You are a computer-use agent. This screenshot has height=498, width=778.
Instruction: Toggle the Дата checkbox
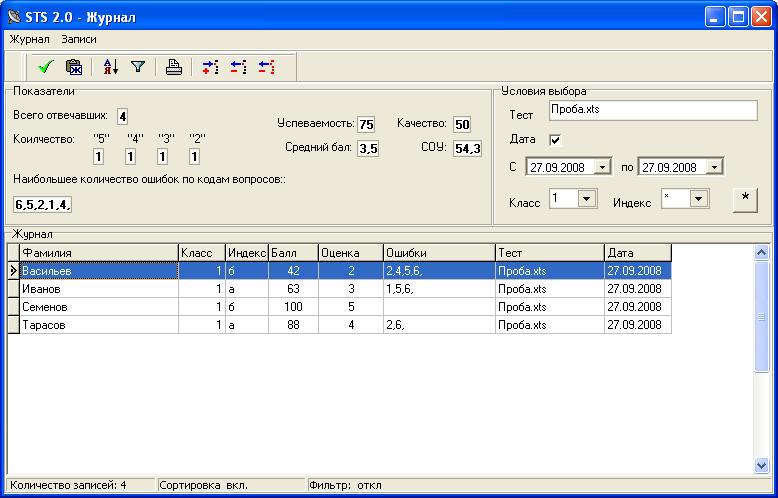(555, 140)
